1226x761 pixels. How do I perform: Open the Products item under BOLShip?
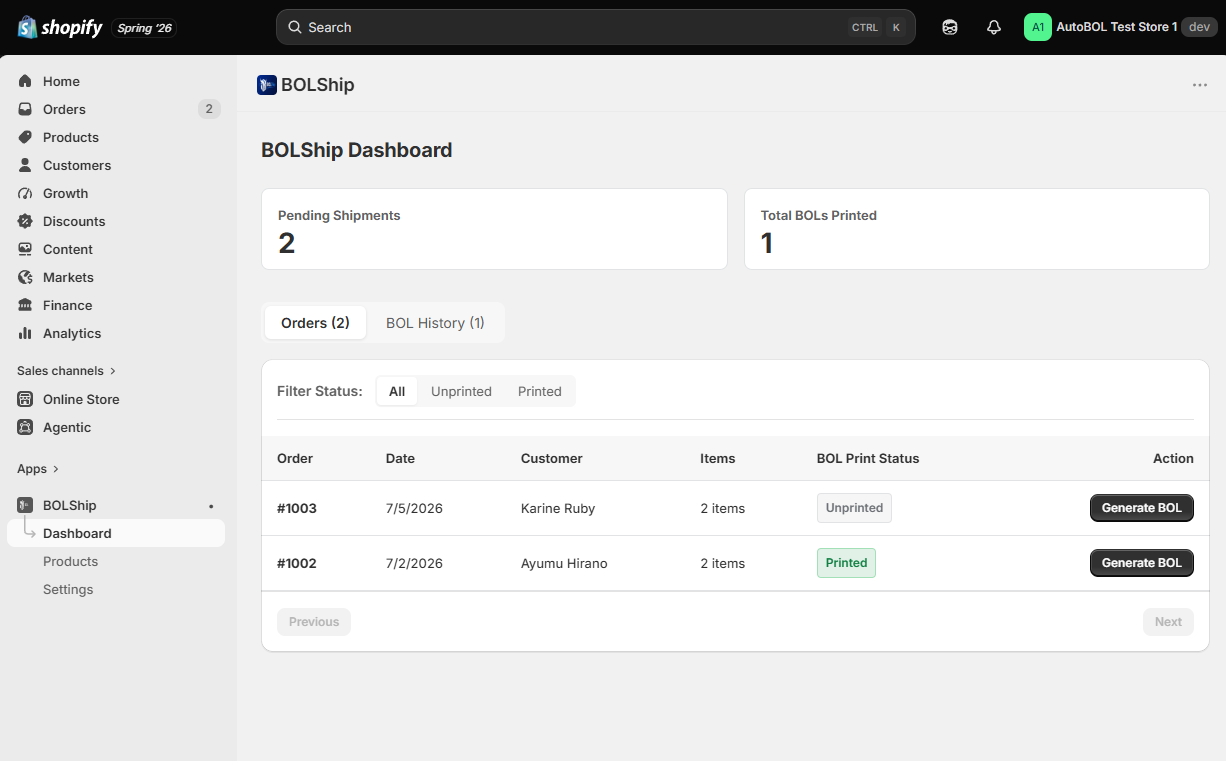tap(116, 561)
